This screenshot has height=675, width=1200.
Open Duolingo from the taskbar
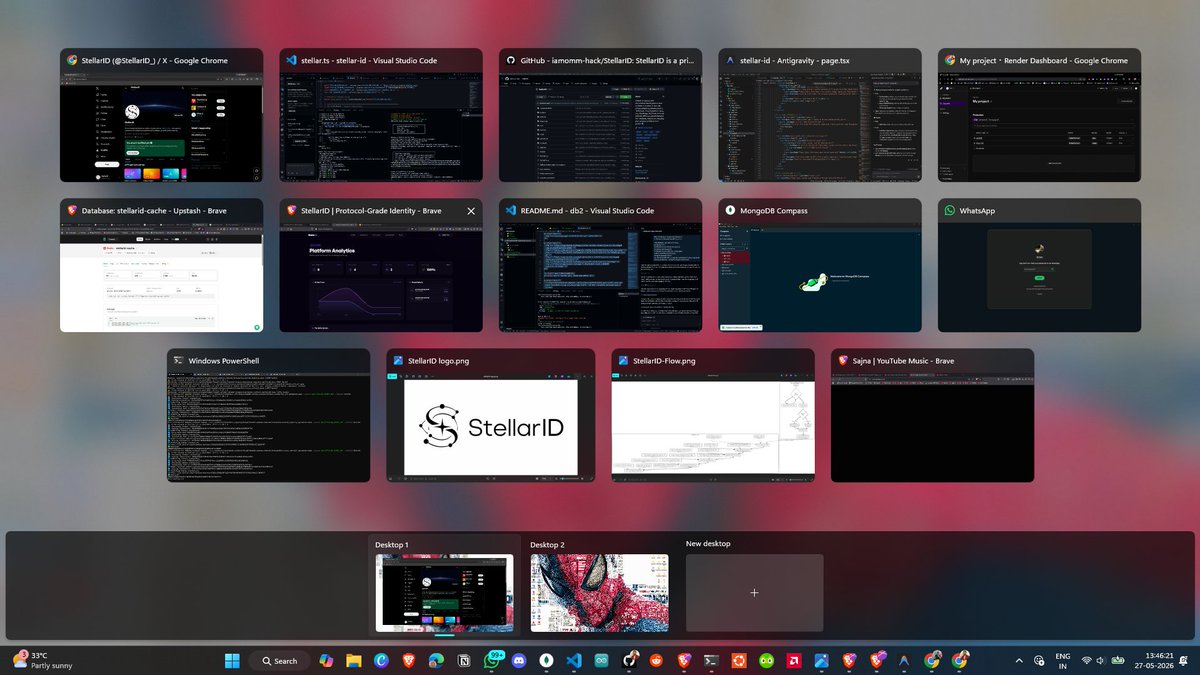(767, 660)
